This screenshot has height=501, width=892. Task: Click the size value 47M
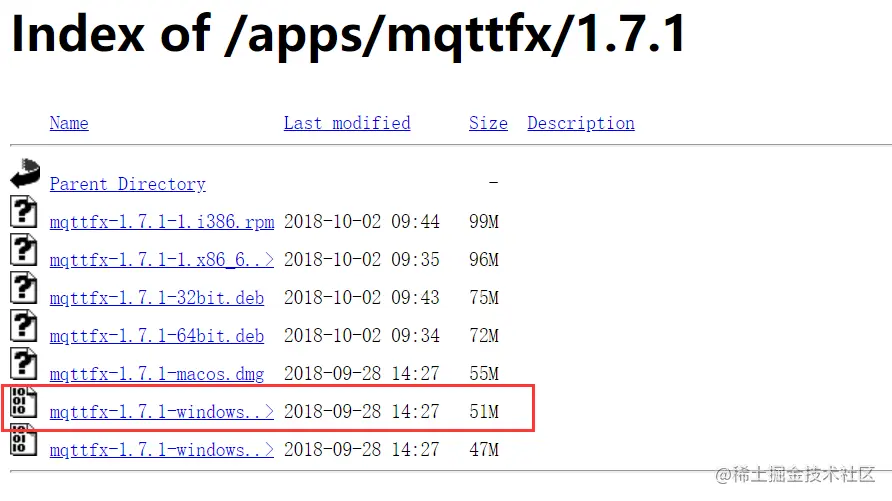(x=484, y=450)
